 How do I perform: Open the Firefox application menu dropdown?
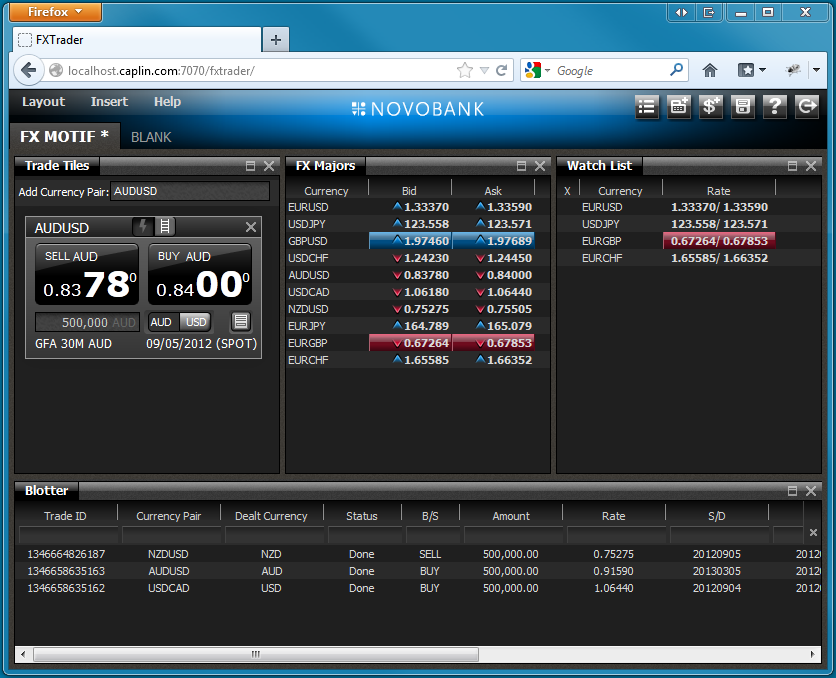[x=55, y=12]
